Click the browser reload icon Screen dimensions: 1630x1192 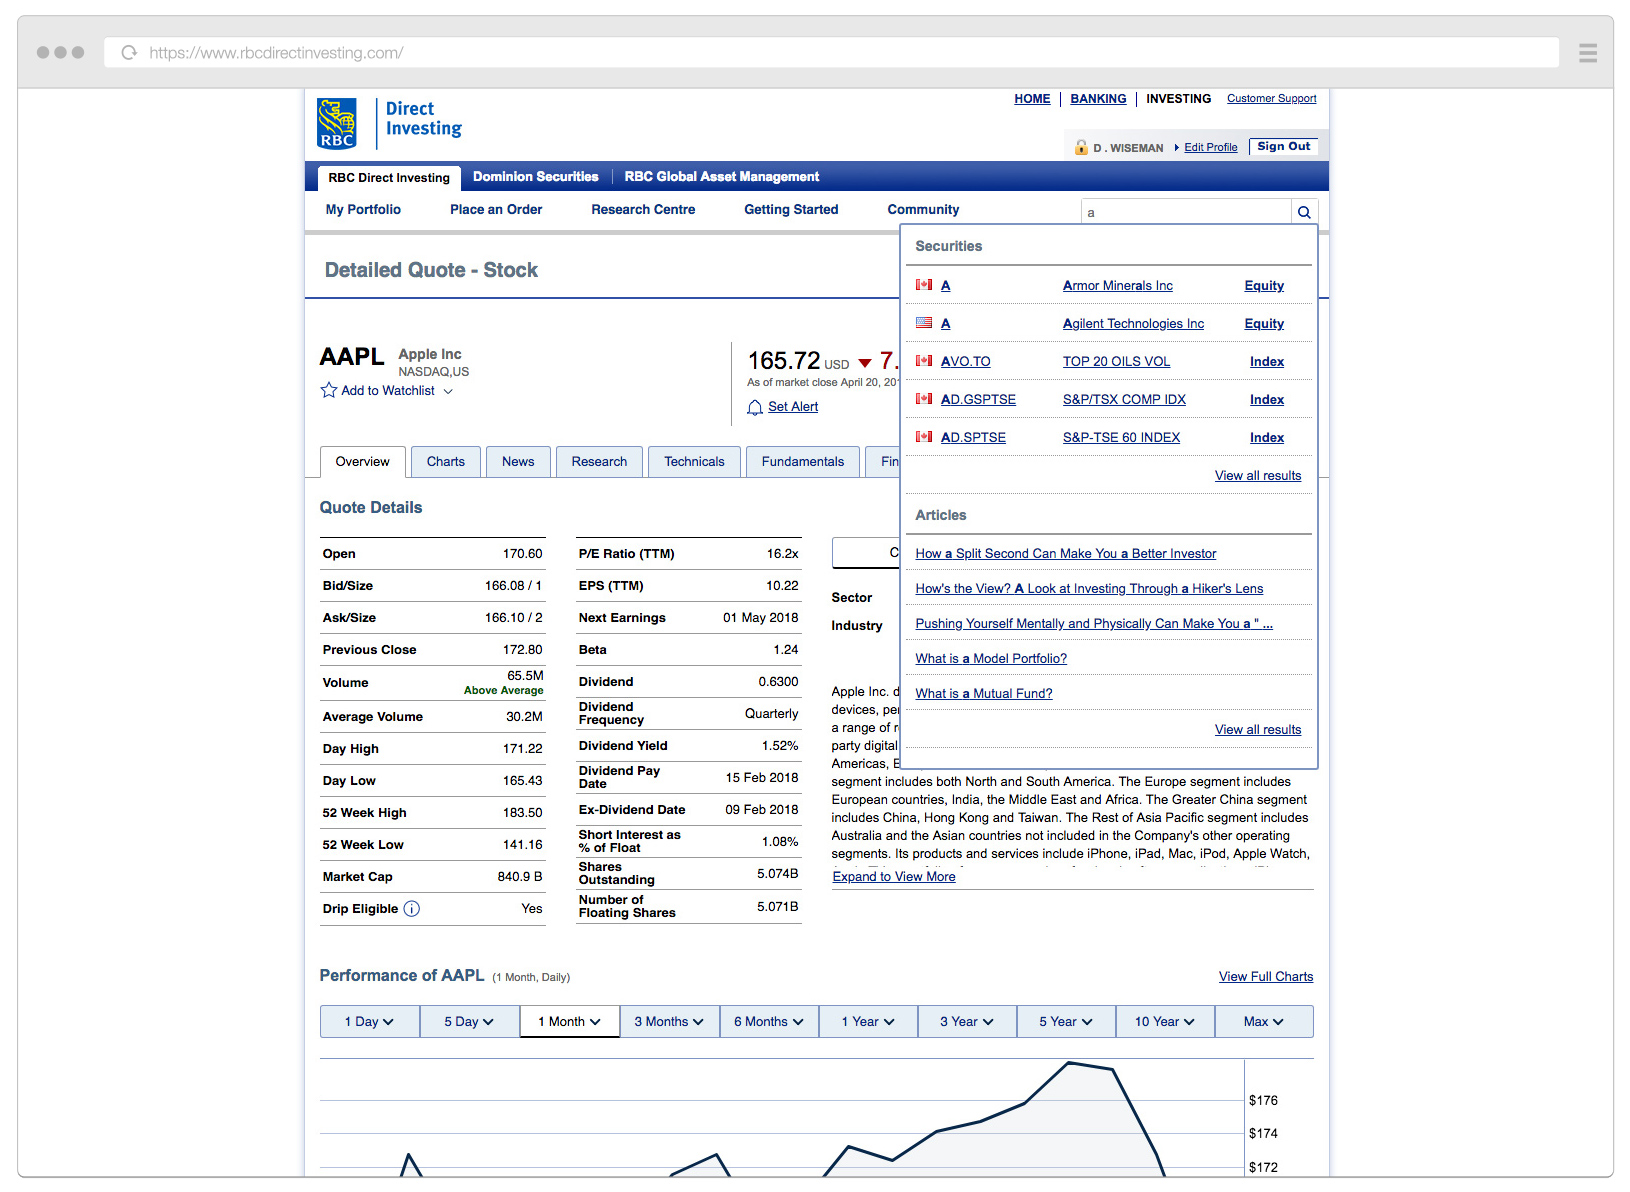tap(129, 53)
